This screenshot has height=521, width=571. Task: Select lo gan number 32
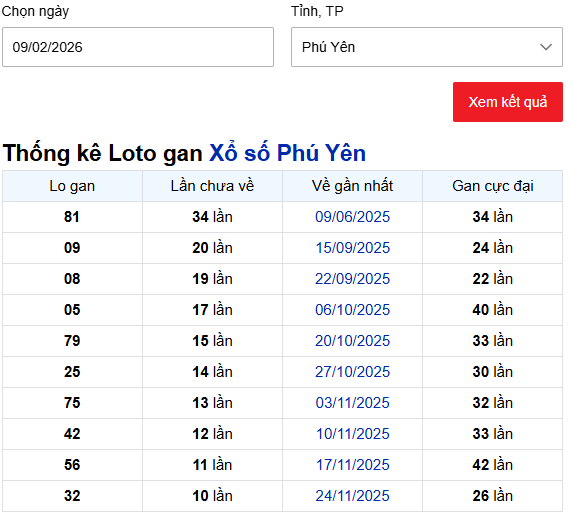coord(72,496)
